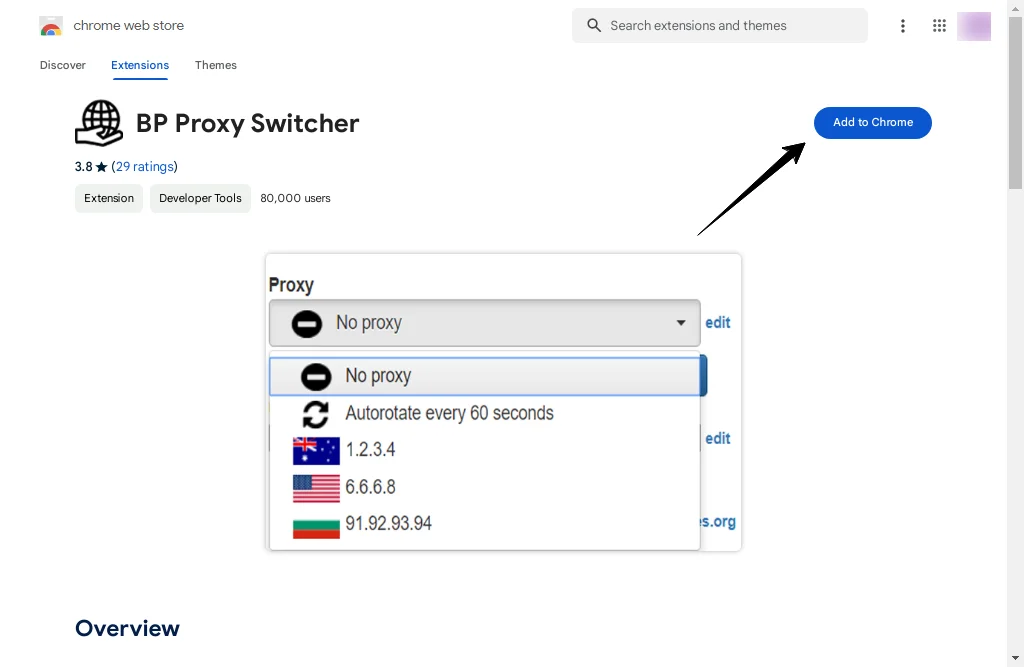Go to the Discover tab
This screenshot has height=667, width=1024.
[x=63, y=65]
